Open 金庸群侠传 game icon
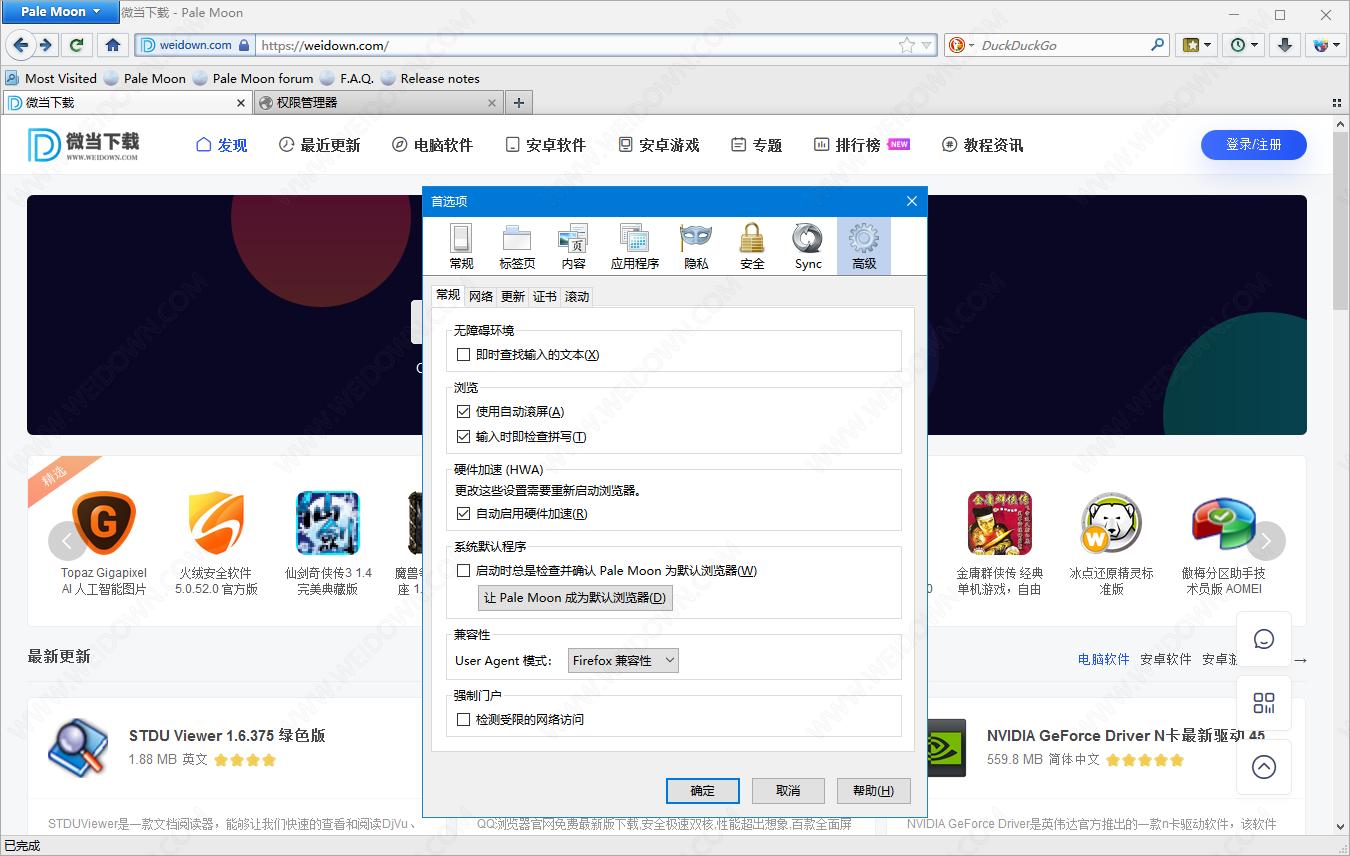The height and width of the screenshot is (856, 1350). [x=999, y=523]
